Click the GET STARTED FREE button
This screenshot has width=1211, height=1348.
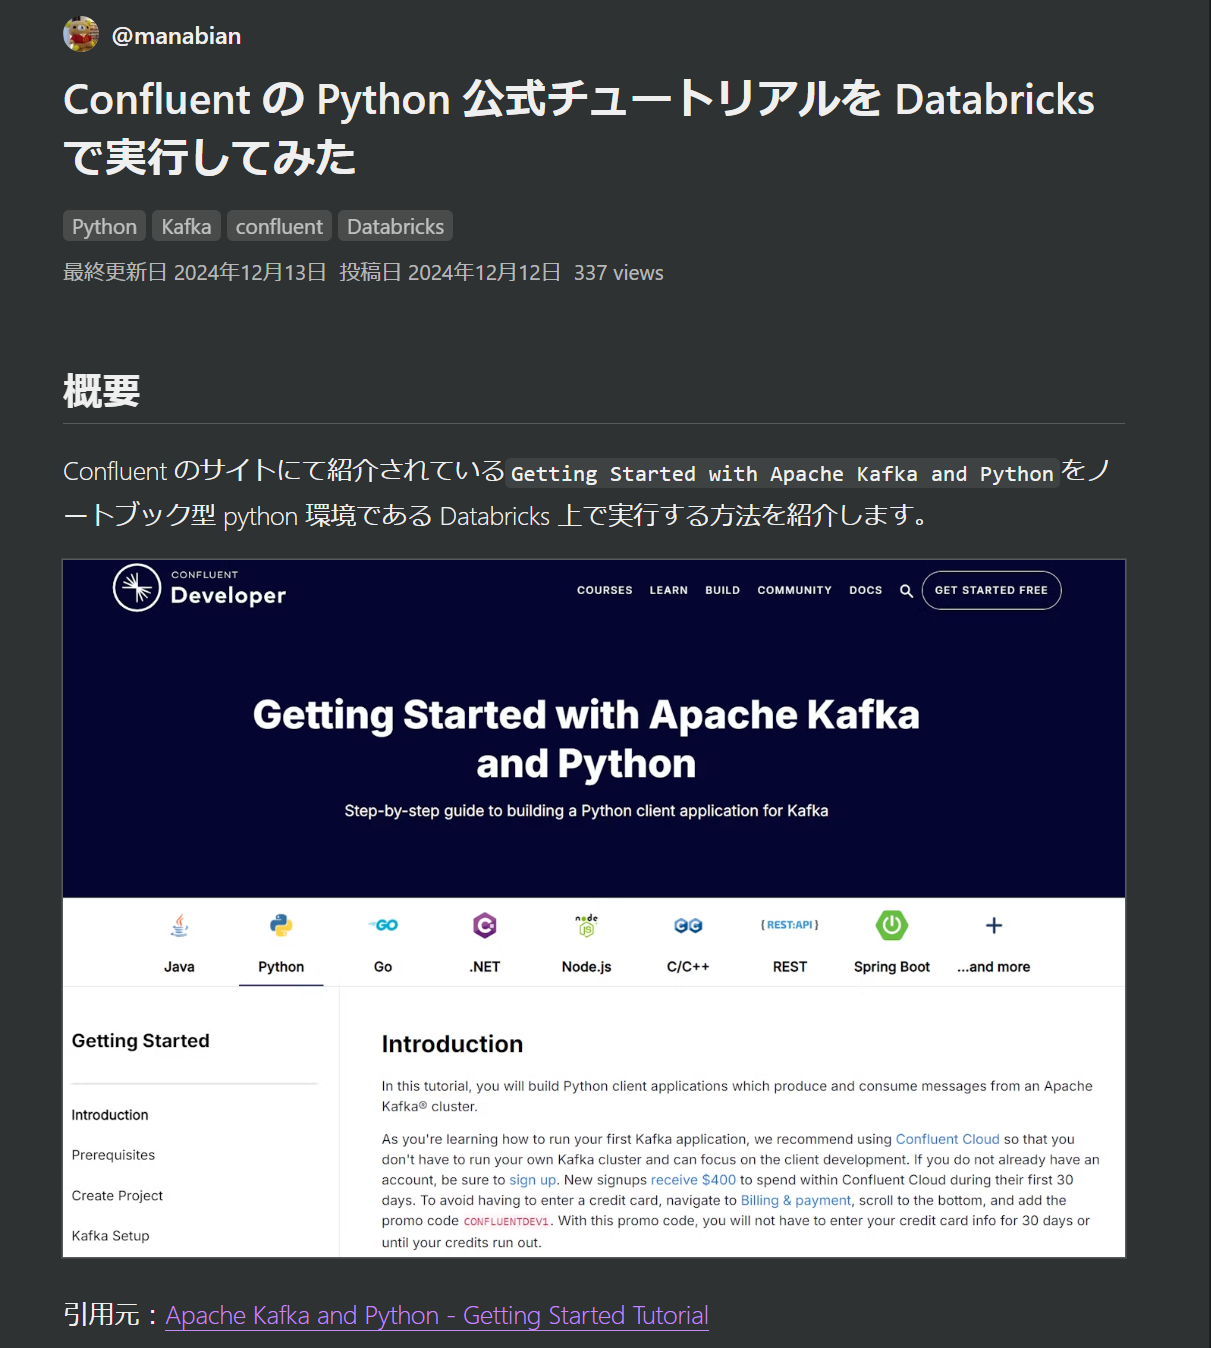coord(991,590)
